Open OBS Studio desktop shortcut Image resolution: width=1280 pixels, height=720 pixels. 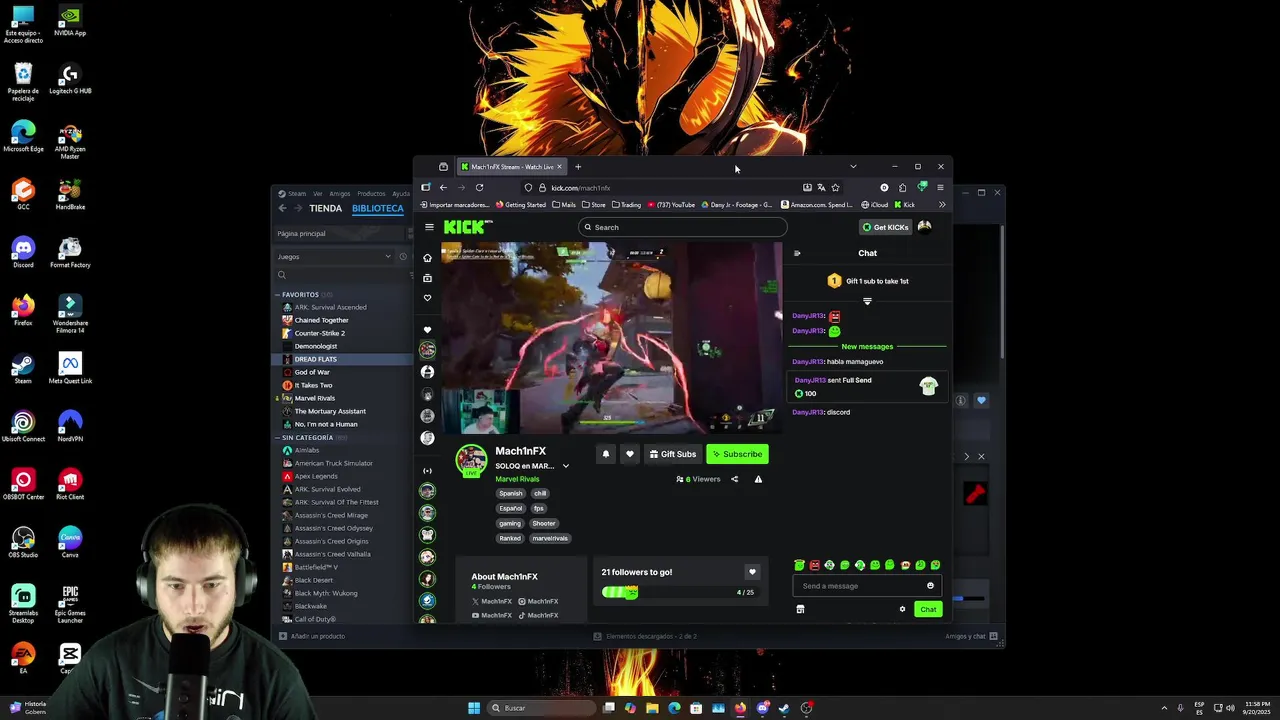[23, 541]
